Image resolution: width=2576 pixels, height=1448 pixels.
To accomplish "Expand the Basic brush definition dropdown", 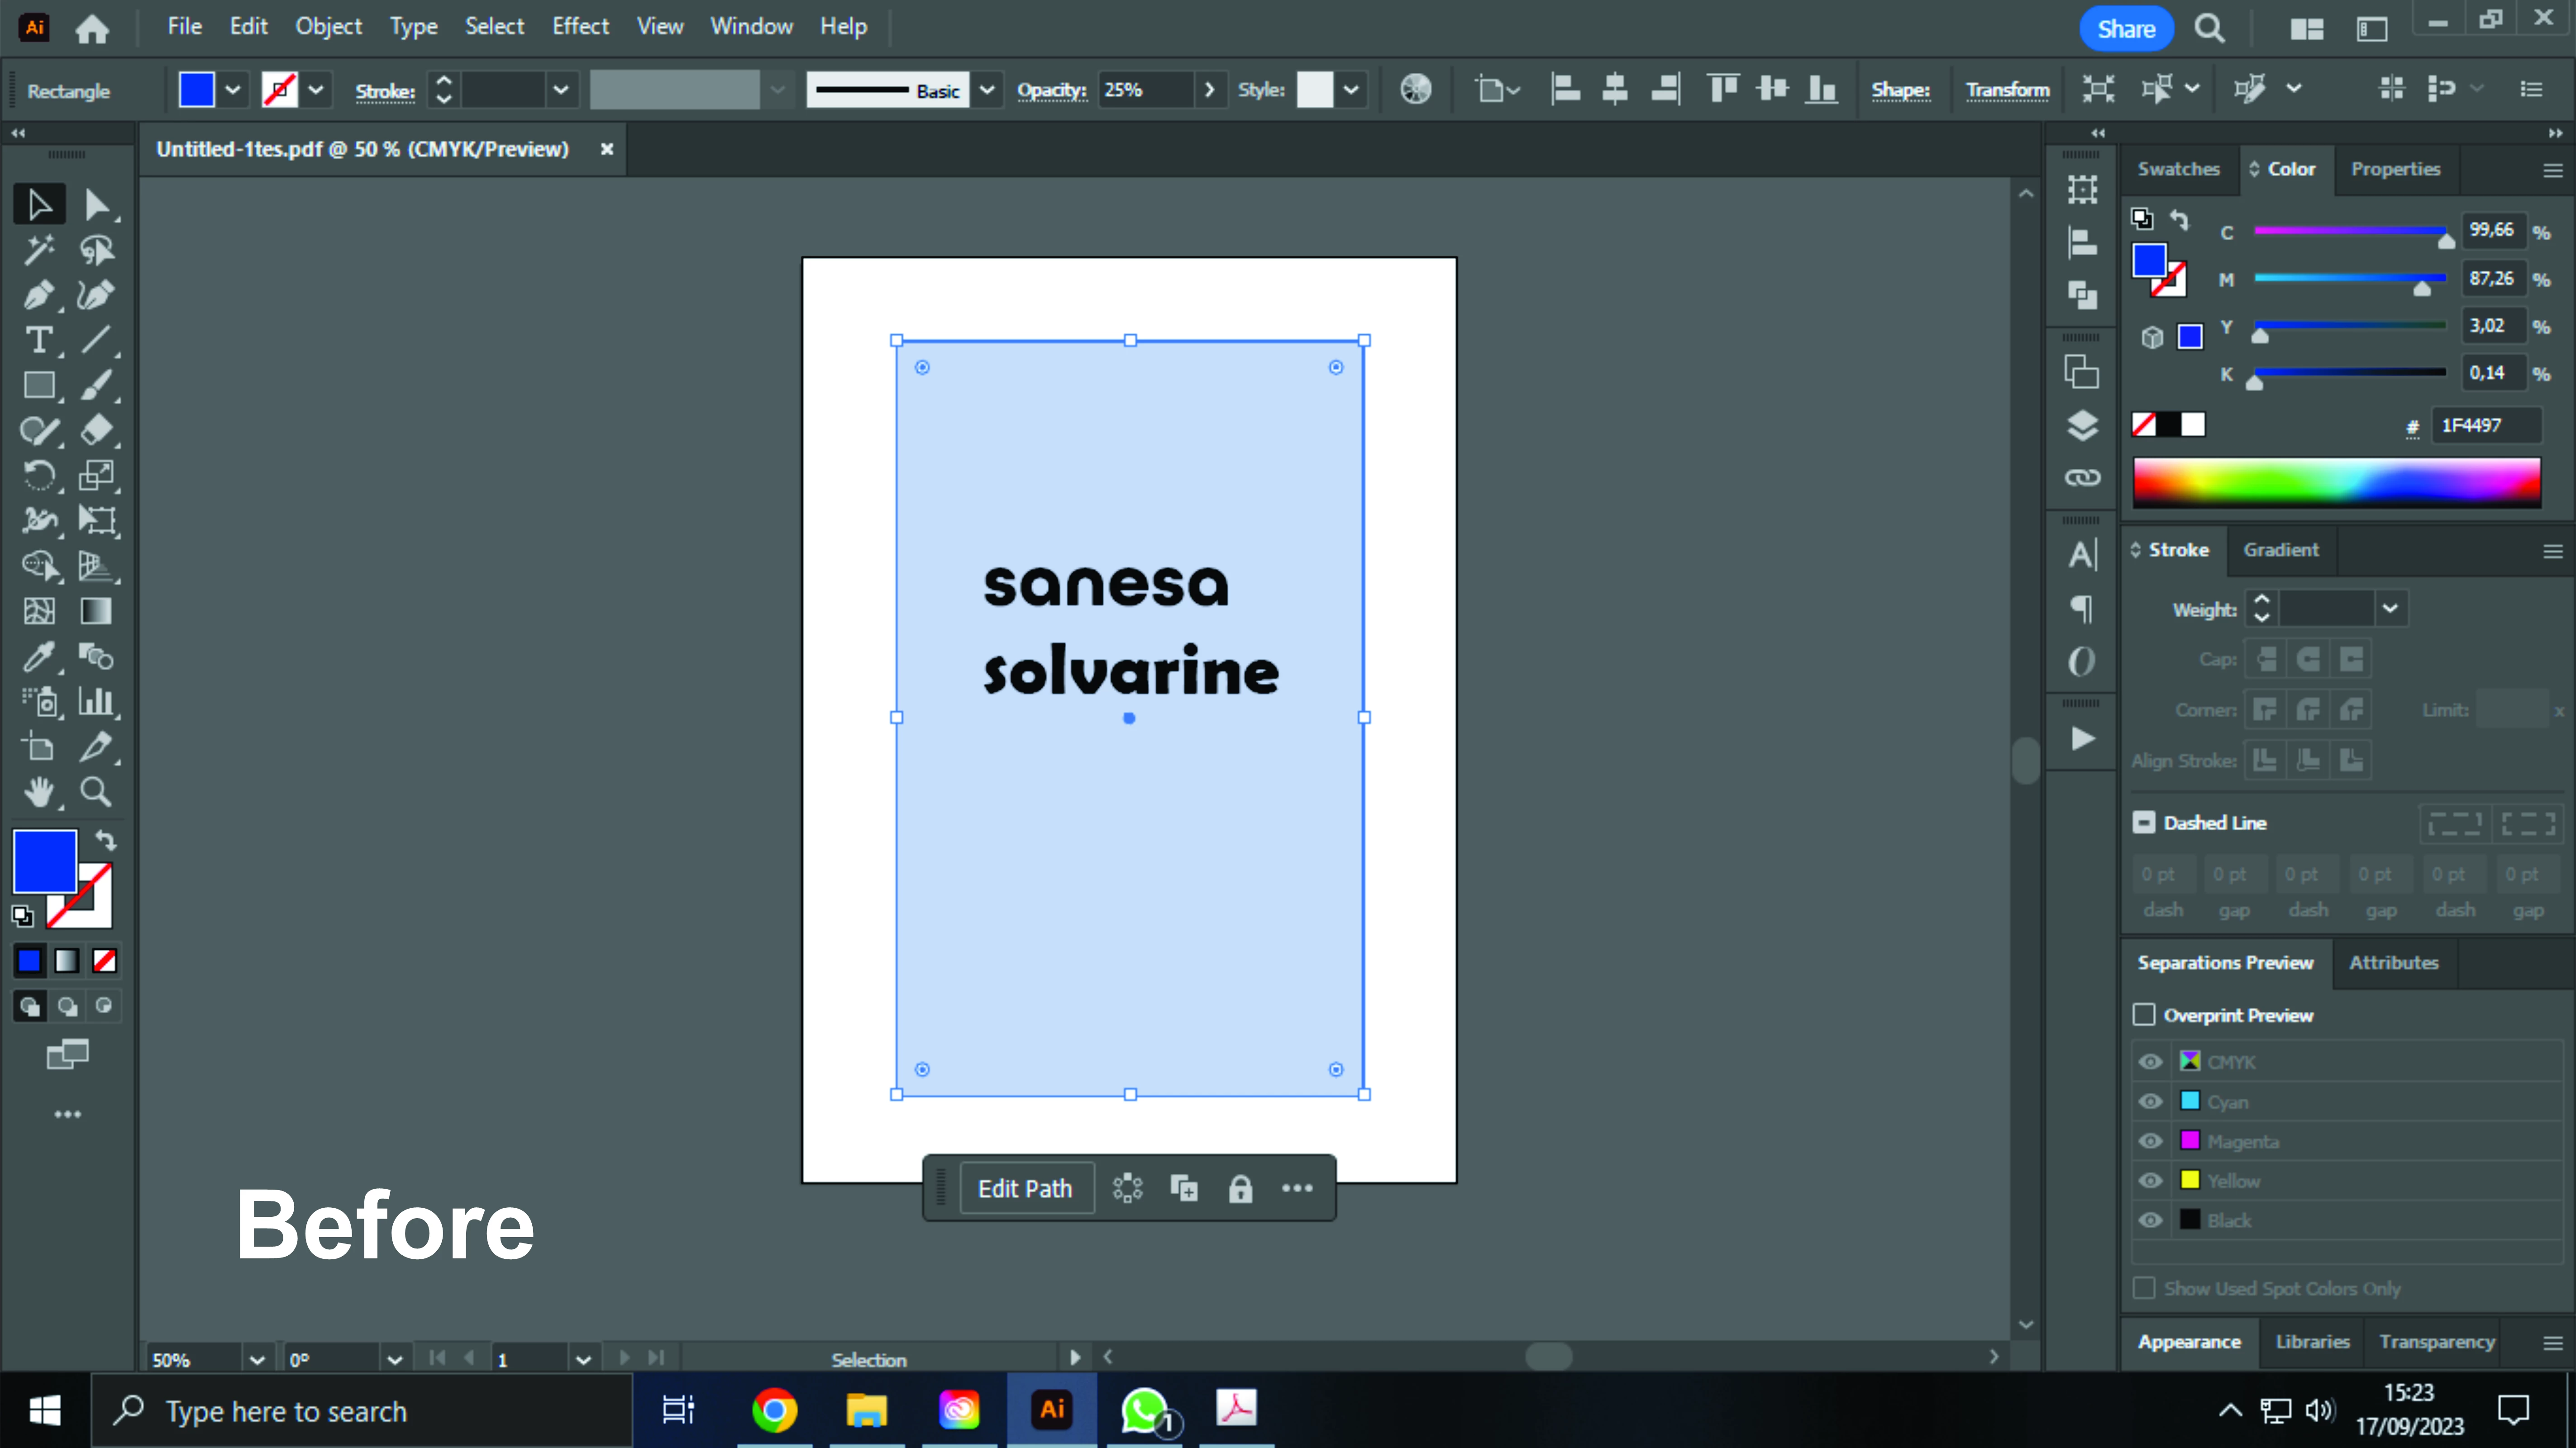I will click(987, 90).
